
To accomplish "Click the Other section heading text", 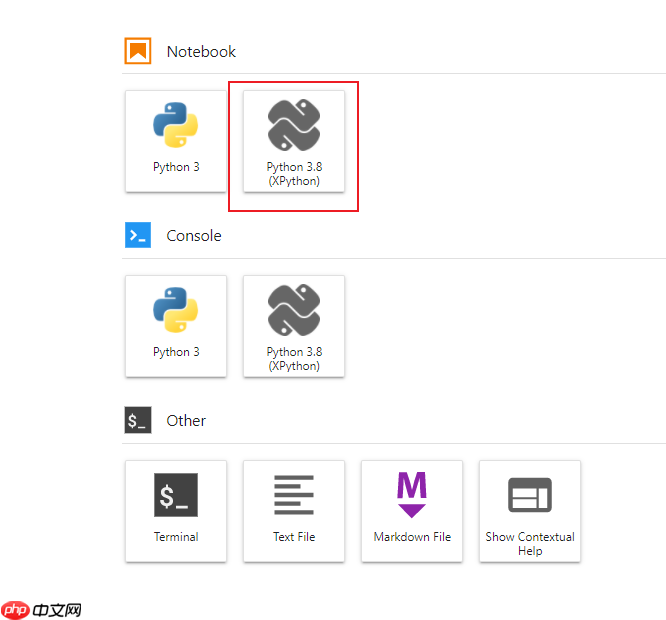I will (x=186, y=421).
